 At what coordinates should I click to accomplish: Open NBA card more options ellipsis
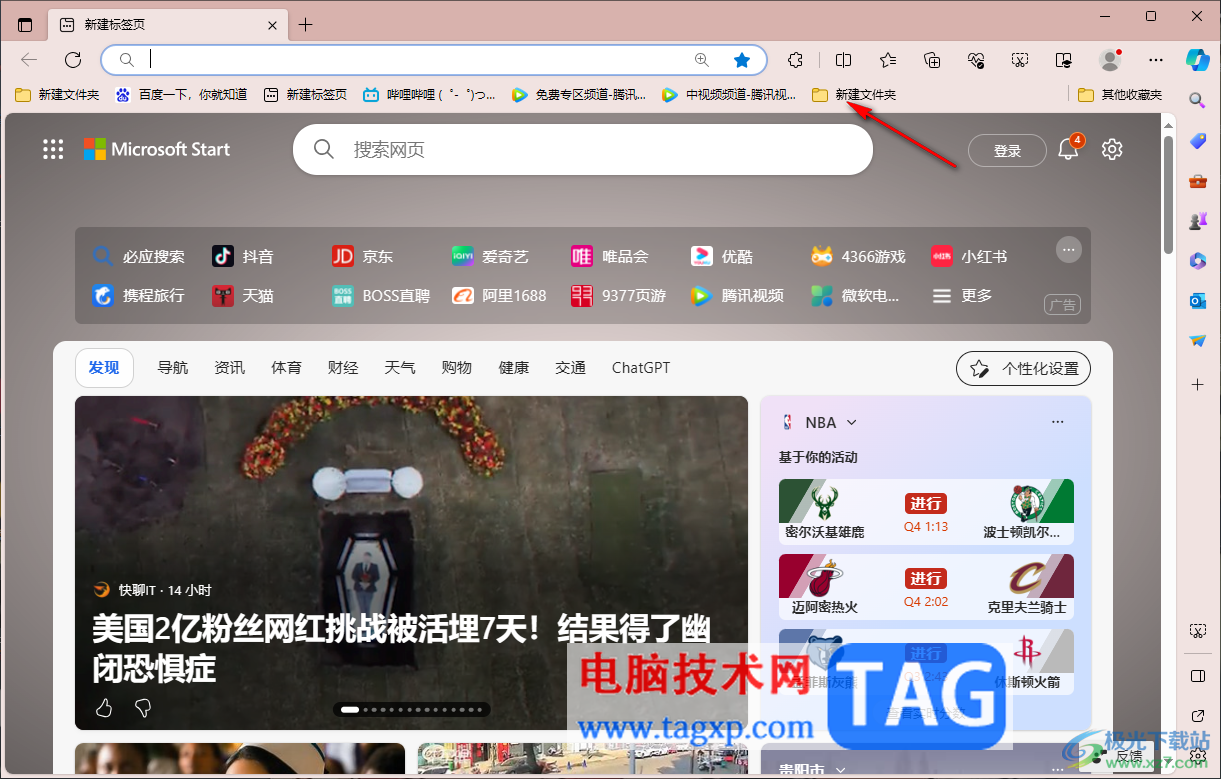pos(1058,423)
